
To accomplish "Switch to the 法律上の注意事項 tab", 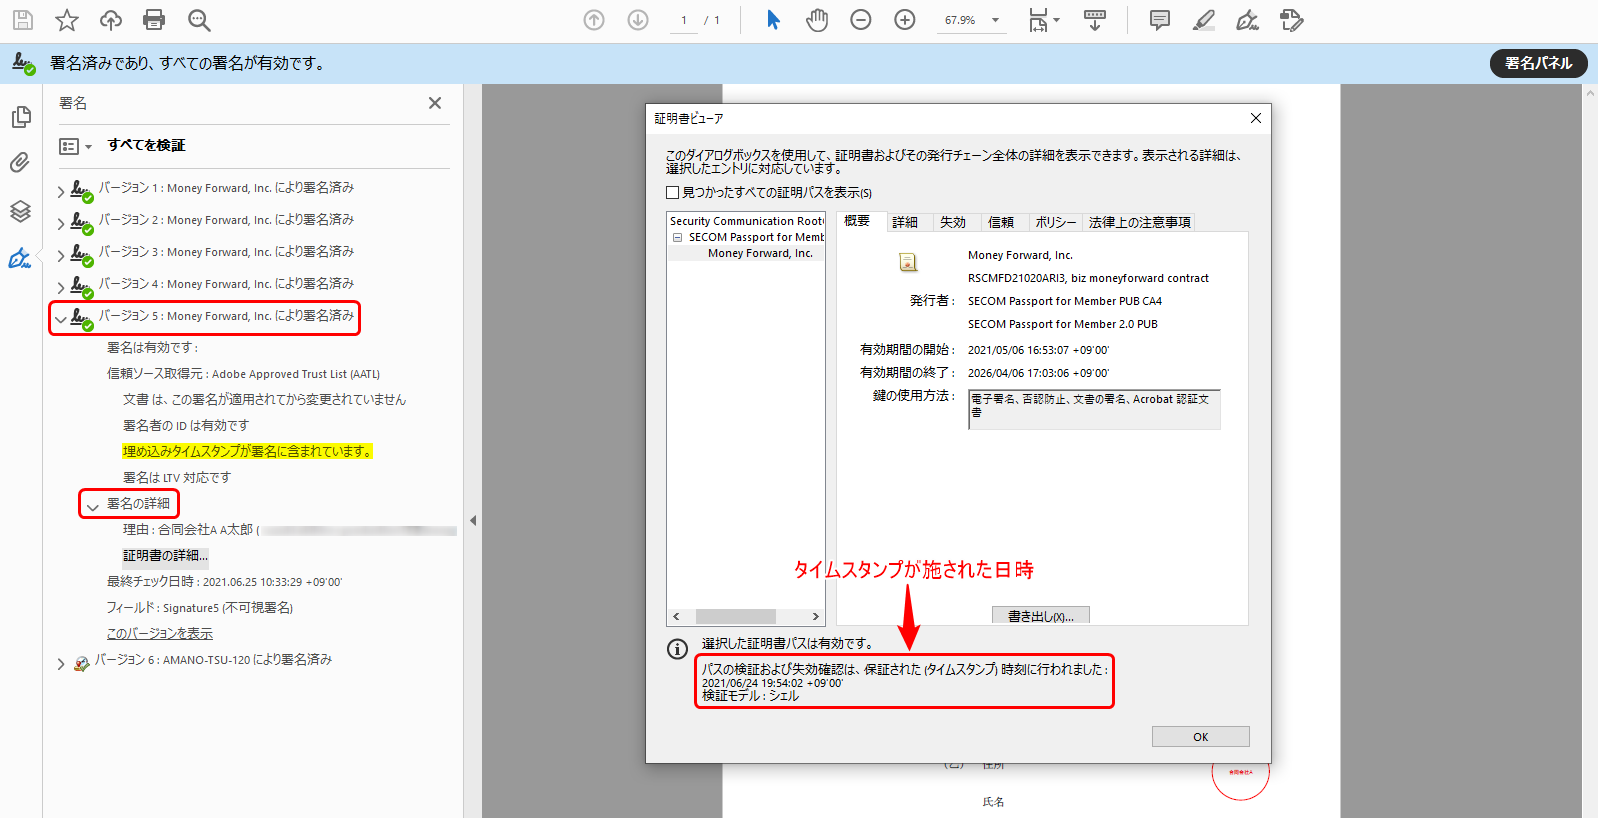I will tap(1140, 222).
